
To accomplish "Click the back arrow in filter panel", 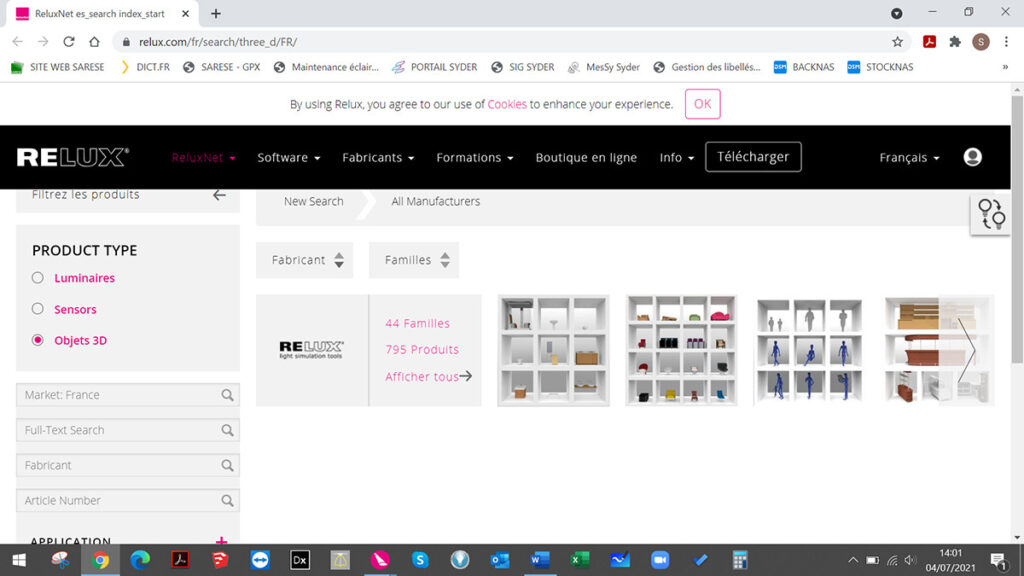I will click(x=219, y=195).
